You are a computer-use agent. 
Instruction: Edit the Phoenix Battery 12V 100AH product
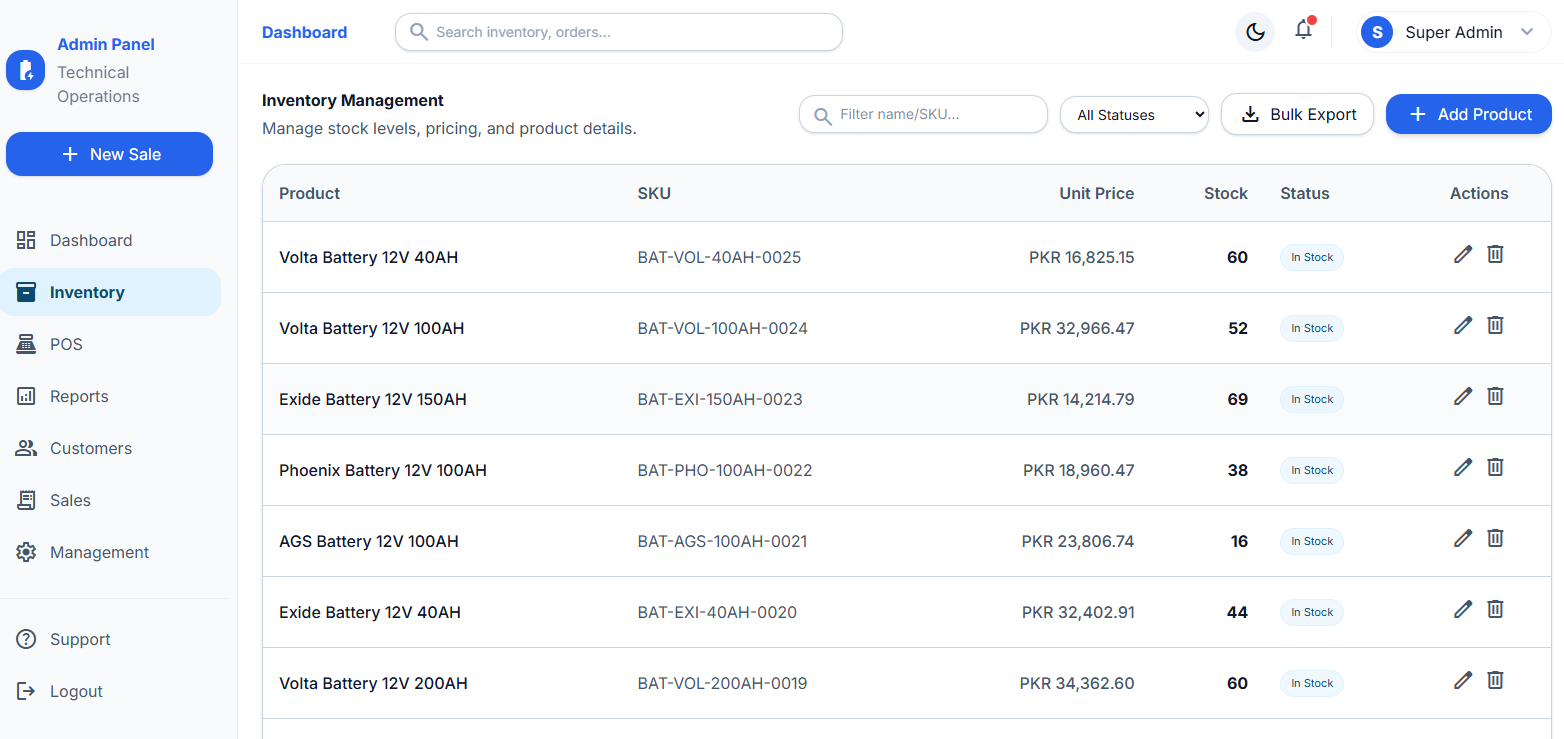tap(1463, 467)
